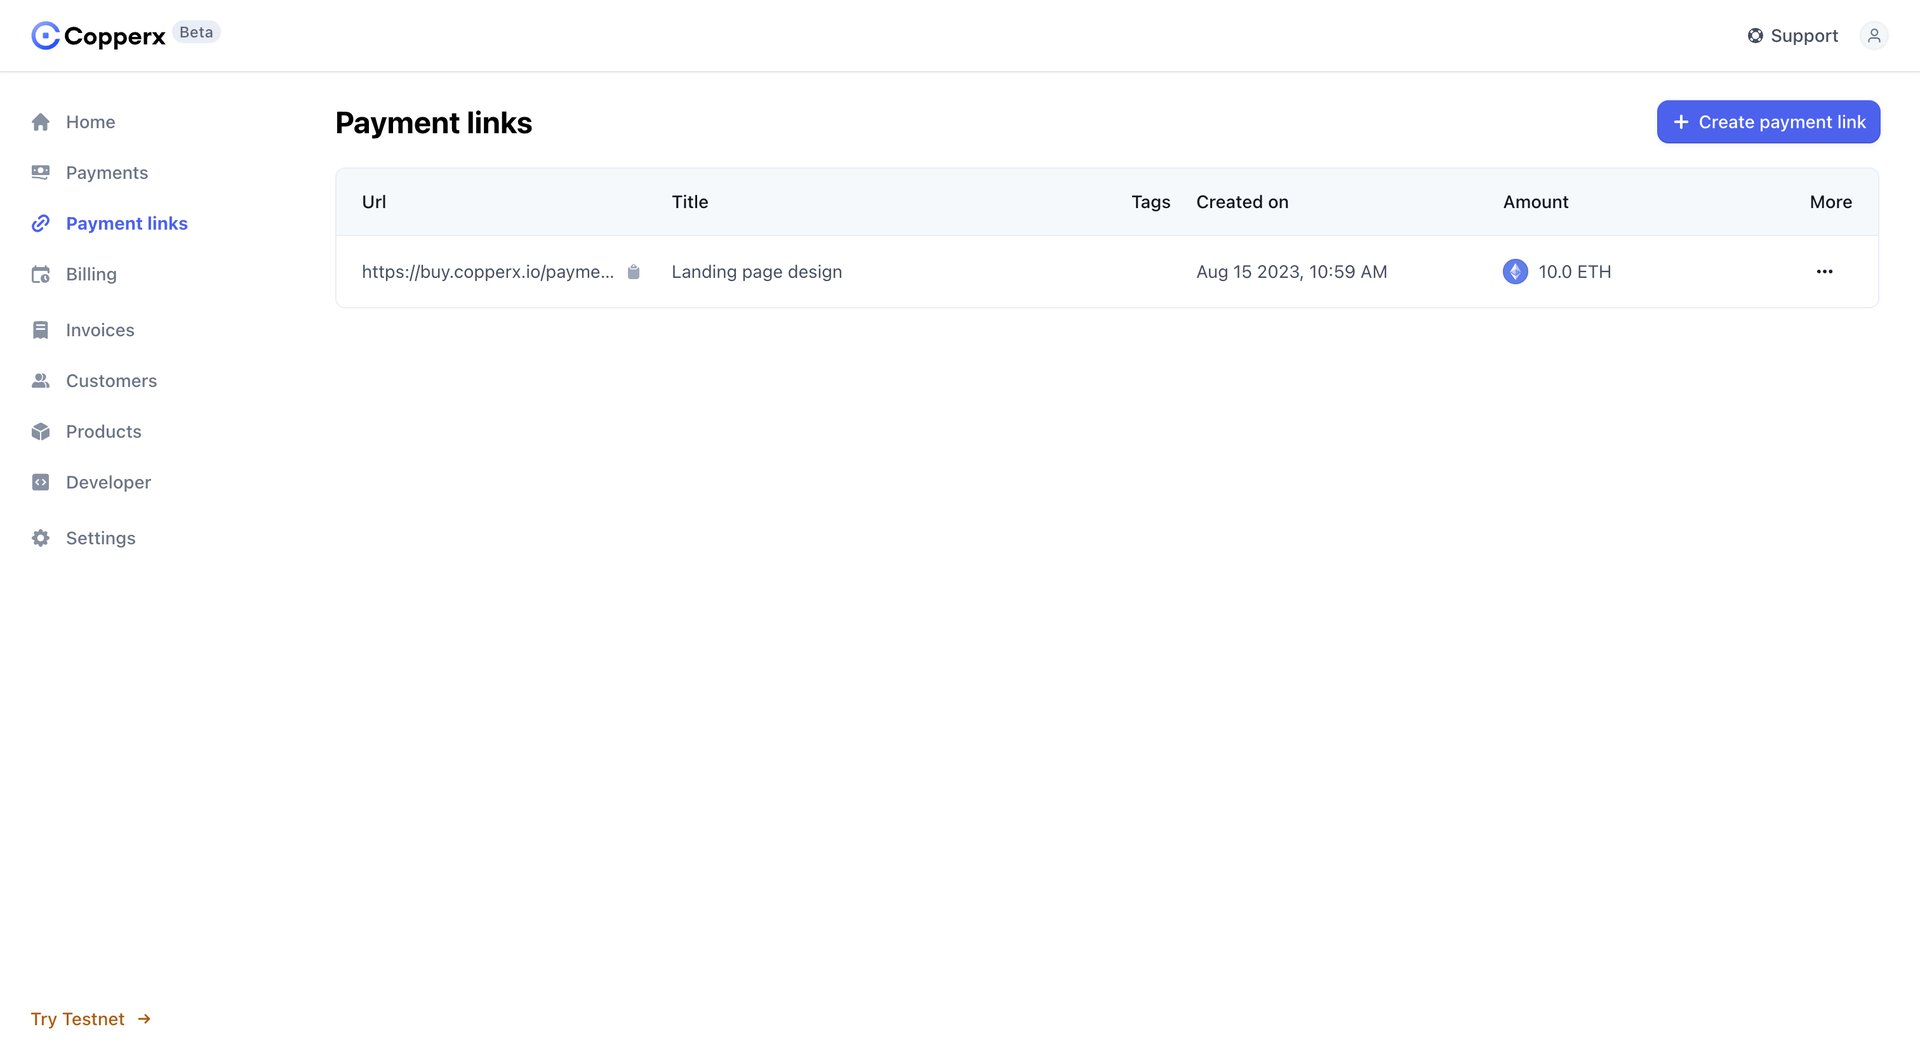Click the Settings gear icon
This screenshot has height=1062, width=1920.
tap(41, 538)
